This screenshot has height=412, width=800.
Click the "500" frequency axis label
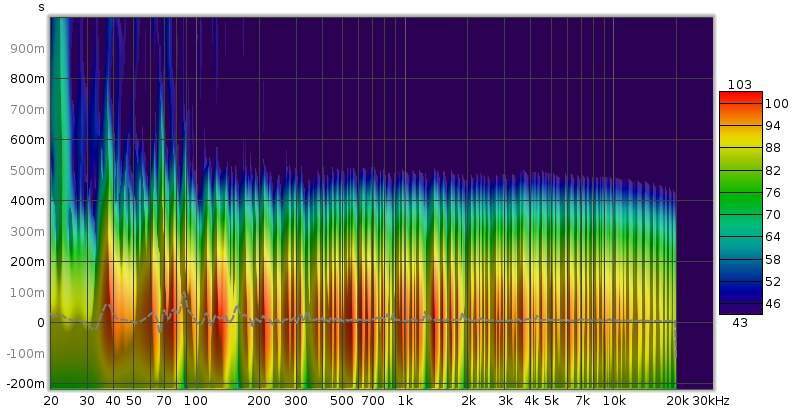[x=342, y=401]
